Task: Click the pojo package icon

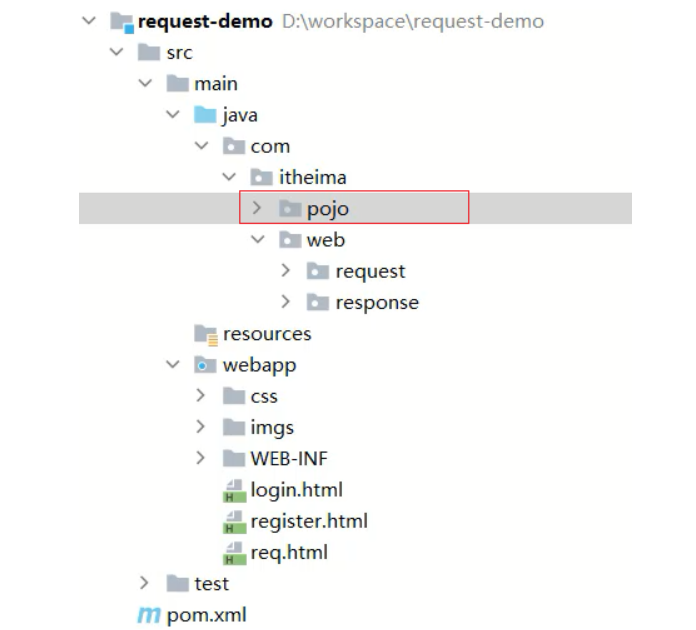Action: 290,209
